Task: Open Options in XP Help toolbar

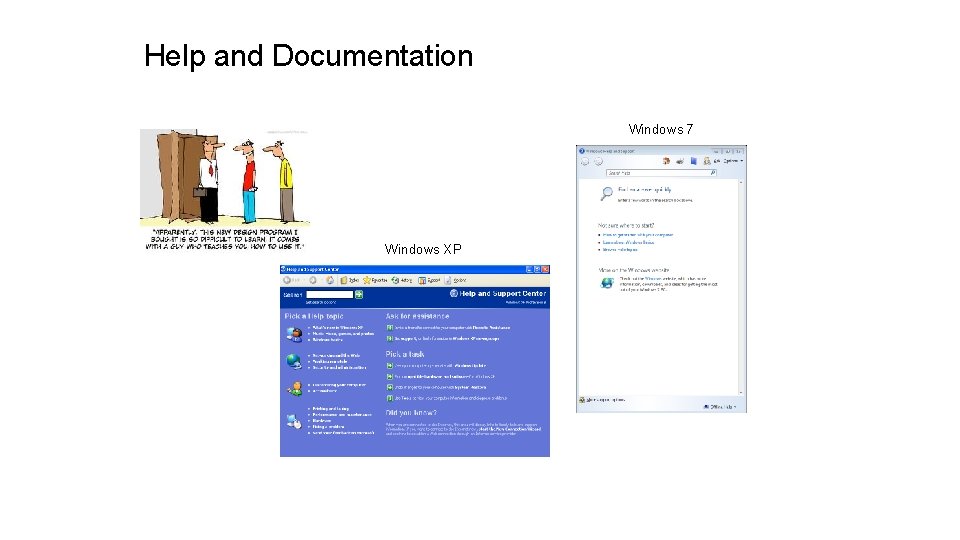Action: click(456, 280)
